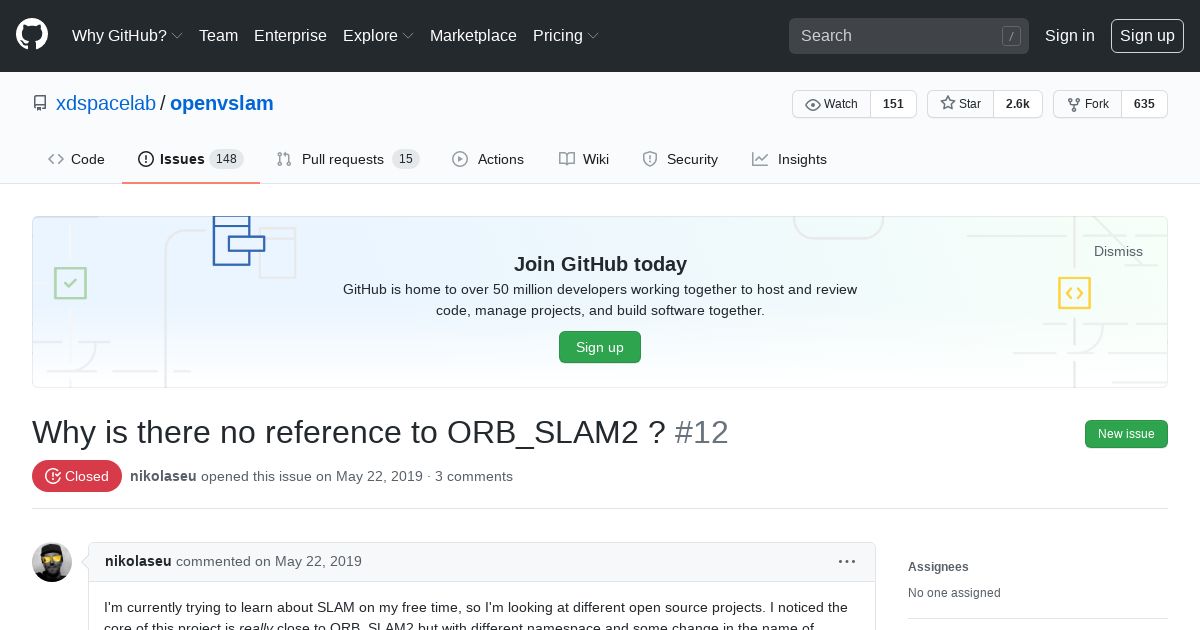Click the green Sign up banner button
The width and height of the screenshot is (1200, 630).
click(600, 347)
